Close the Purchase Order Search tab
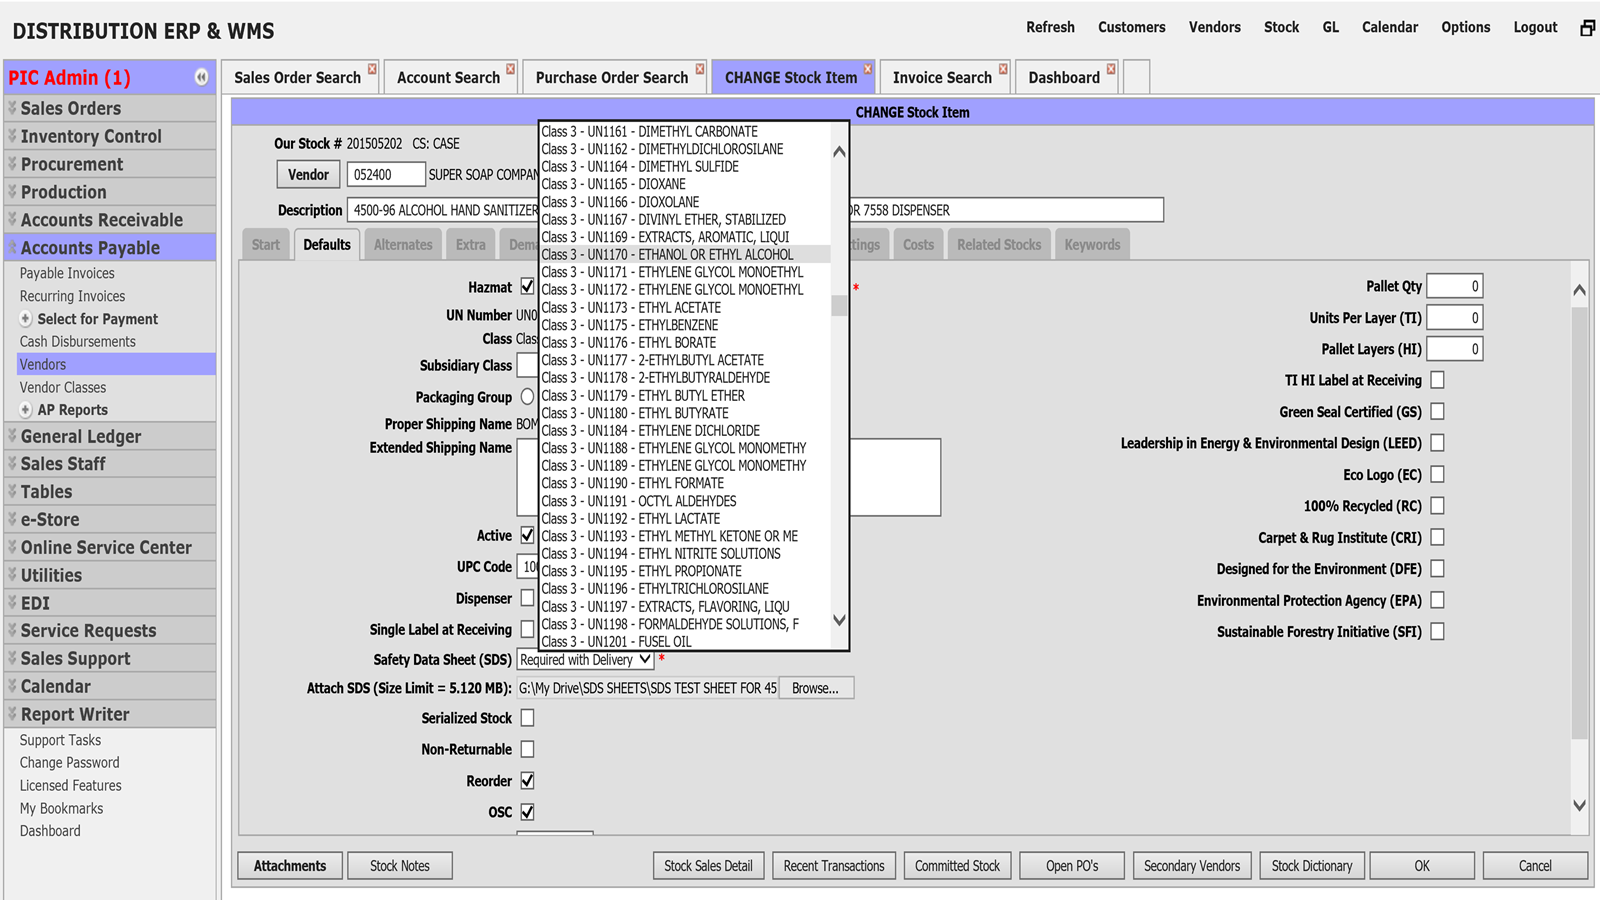The width and height of the screenshot is (1600, 900). click(x=700, y=69)
